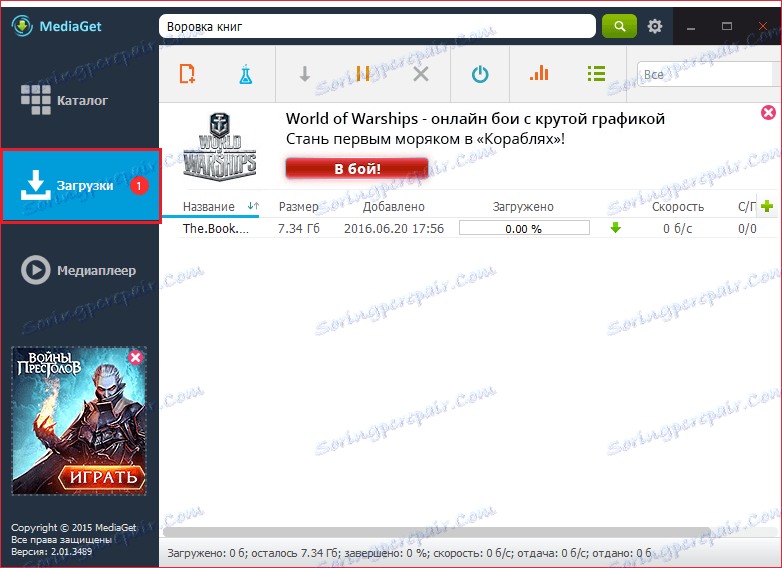Click the blue flask icon in the toolbar
Image resolution: width=782 pixels, height=568 pixels.
pos(245,74)
